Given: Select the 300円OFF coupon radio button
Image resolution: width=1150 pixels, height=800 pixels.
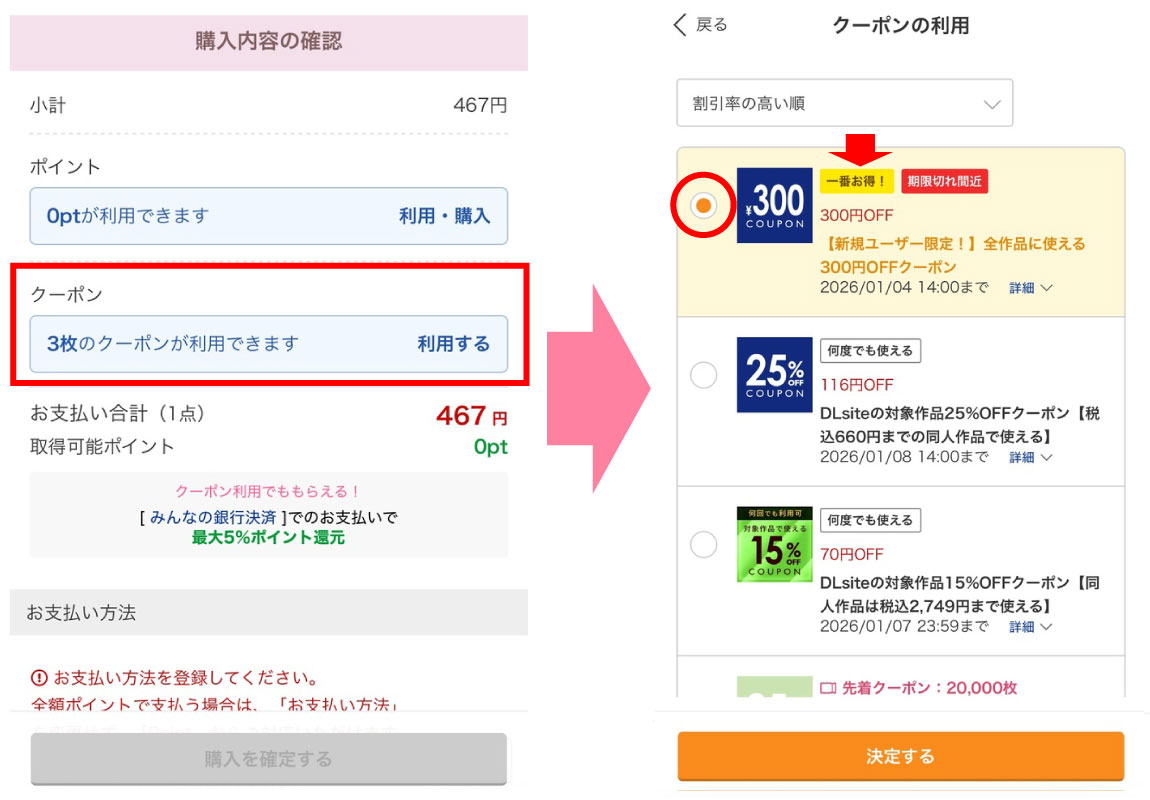Looking at the screenshot, I should pos(703,205).
